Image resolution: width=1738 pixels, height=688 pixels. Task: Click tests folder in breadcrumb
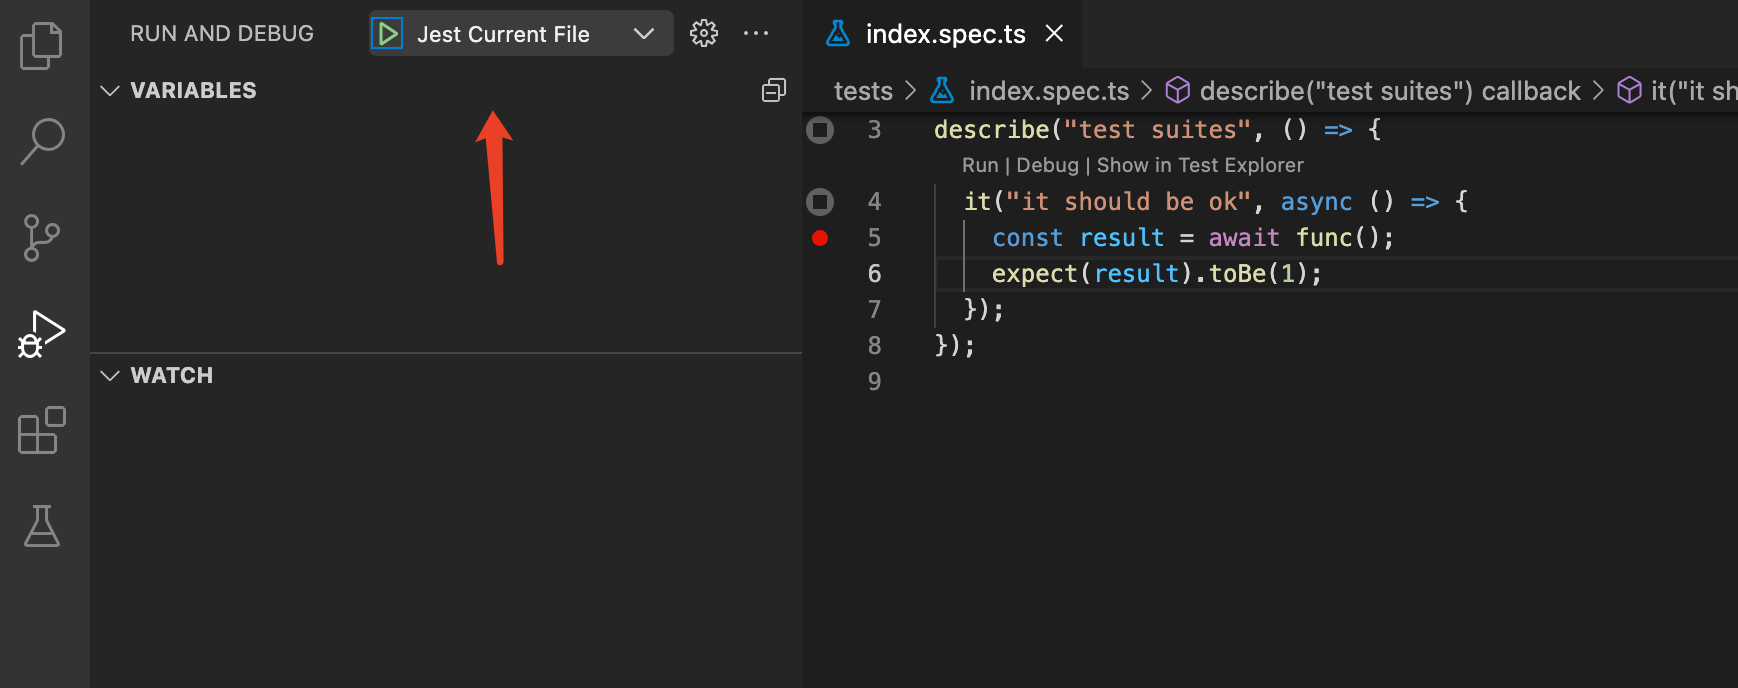tap(863, 91)
